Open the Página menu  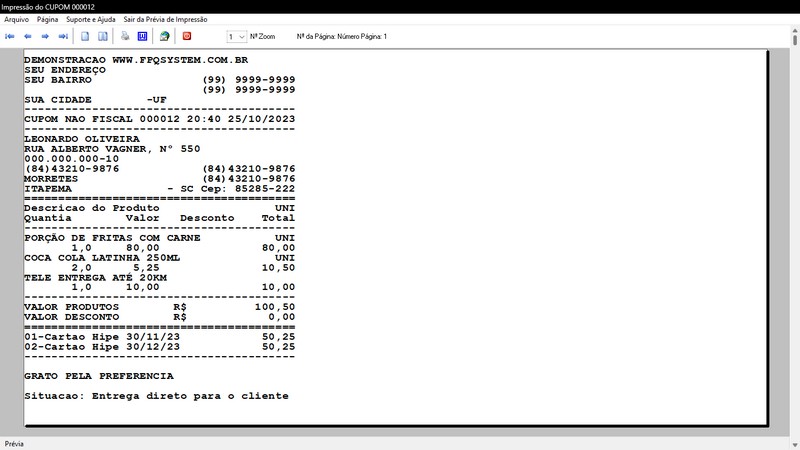(x=47, y=19)
